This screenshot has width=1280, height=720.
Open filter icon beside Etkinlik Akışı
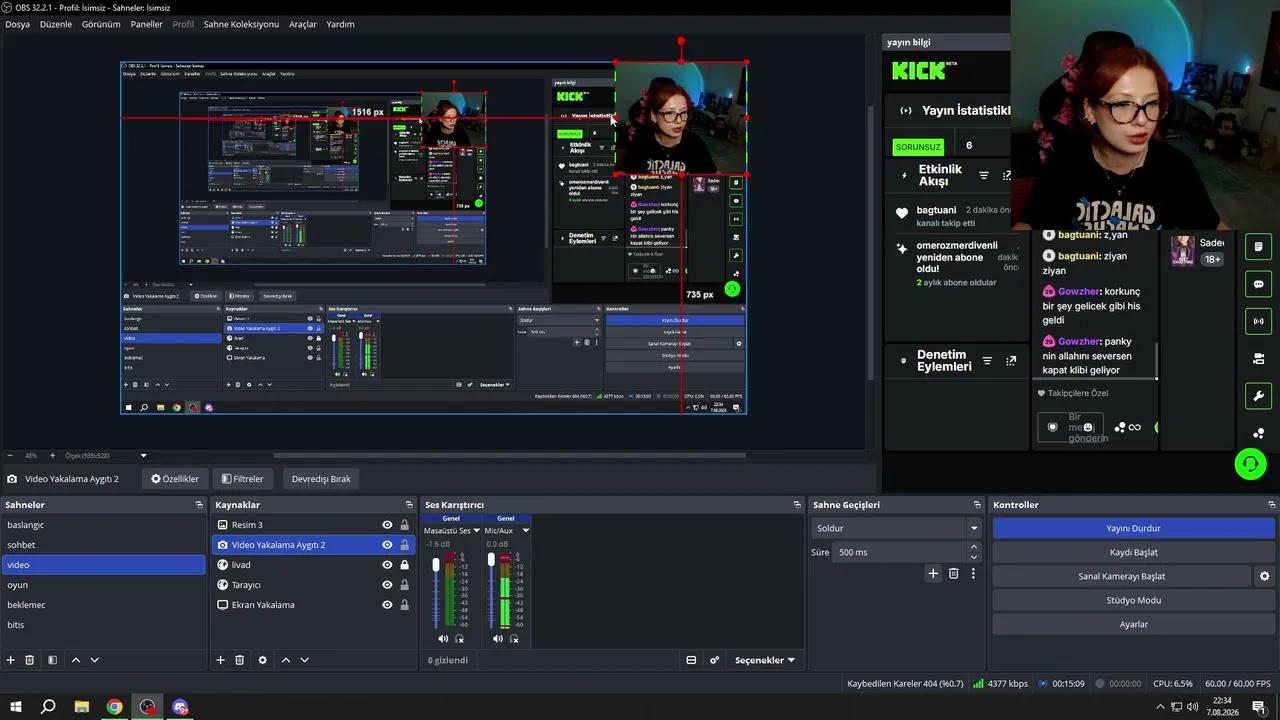(x=984, y=176)
